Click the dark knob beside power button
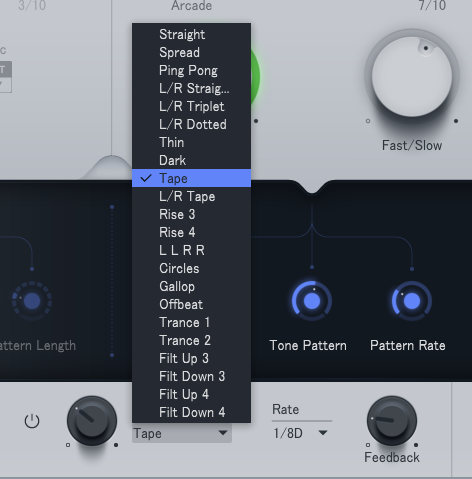 (x=92, y=421)
